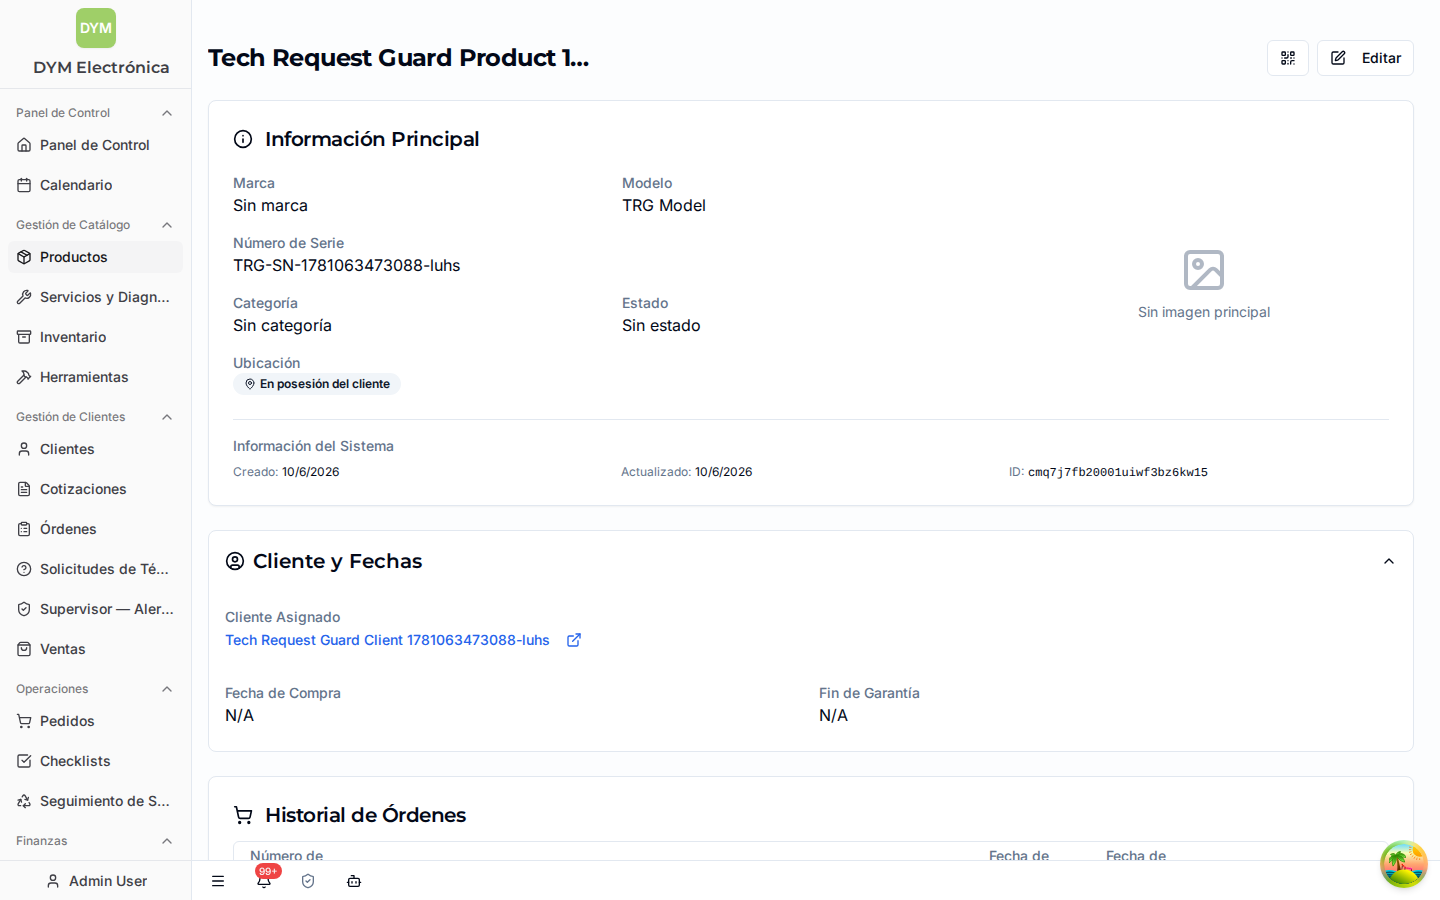Collapse the Finanzas group
1440x900 pixels.
click(167, 841)
